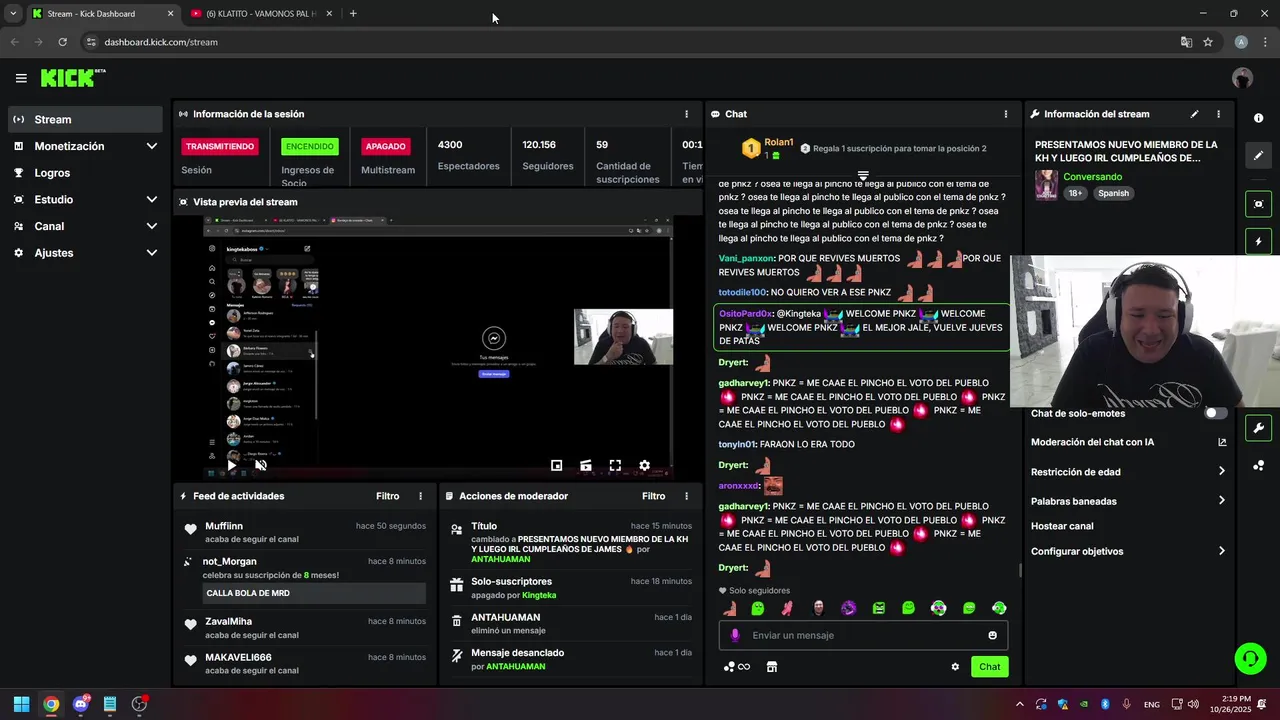Open emoji picker in message box

[992, 635]
